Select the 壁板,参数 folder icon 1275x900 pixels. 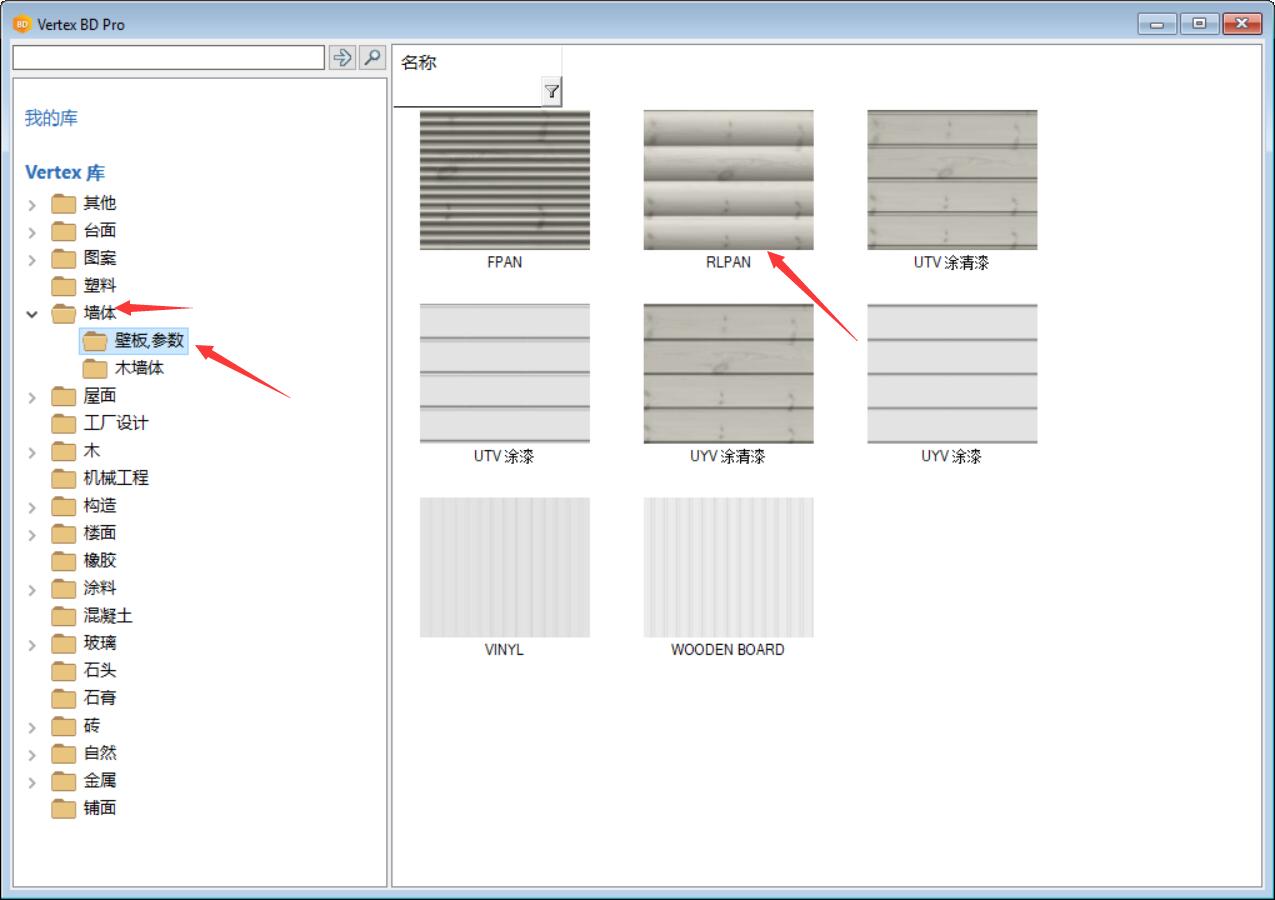[x=95, y=341]
